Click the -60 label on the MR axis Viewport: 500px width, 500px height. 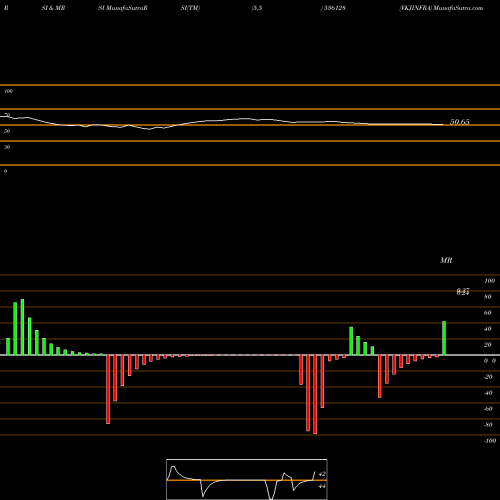coord(488,409)
